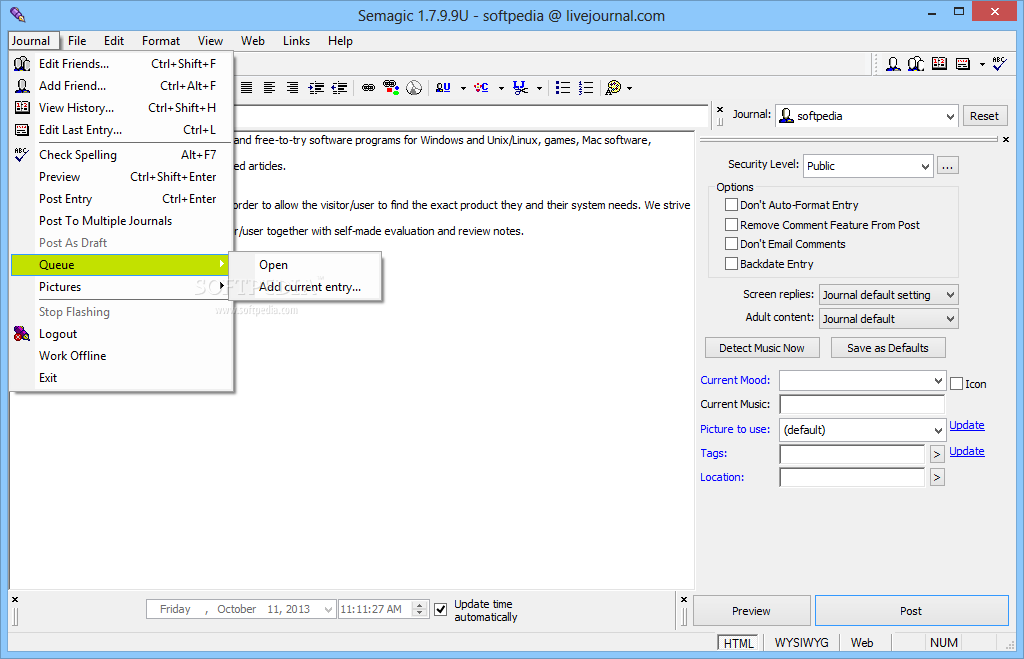The height and width of the screenshot is (659, 1024).
Task: Choose Add current entry... in Queue submenu
Action: click(305, 287)
